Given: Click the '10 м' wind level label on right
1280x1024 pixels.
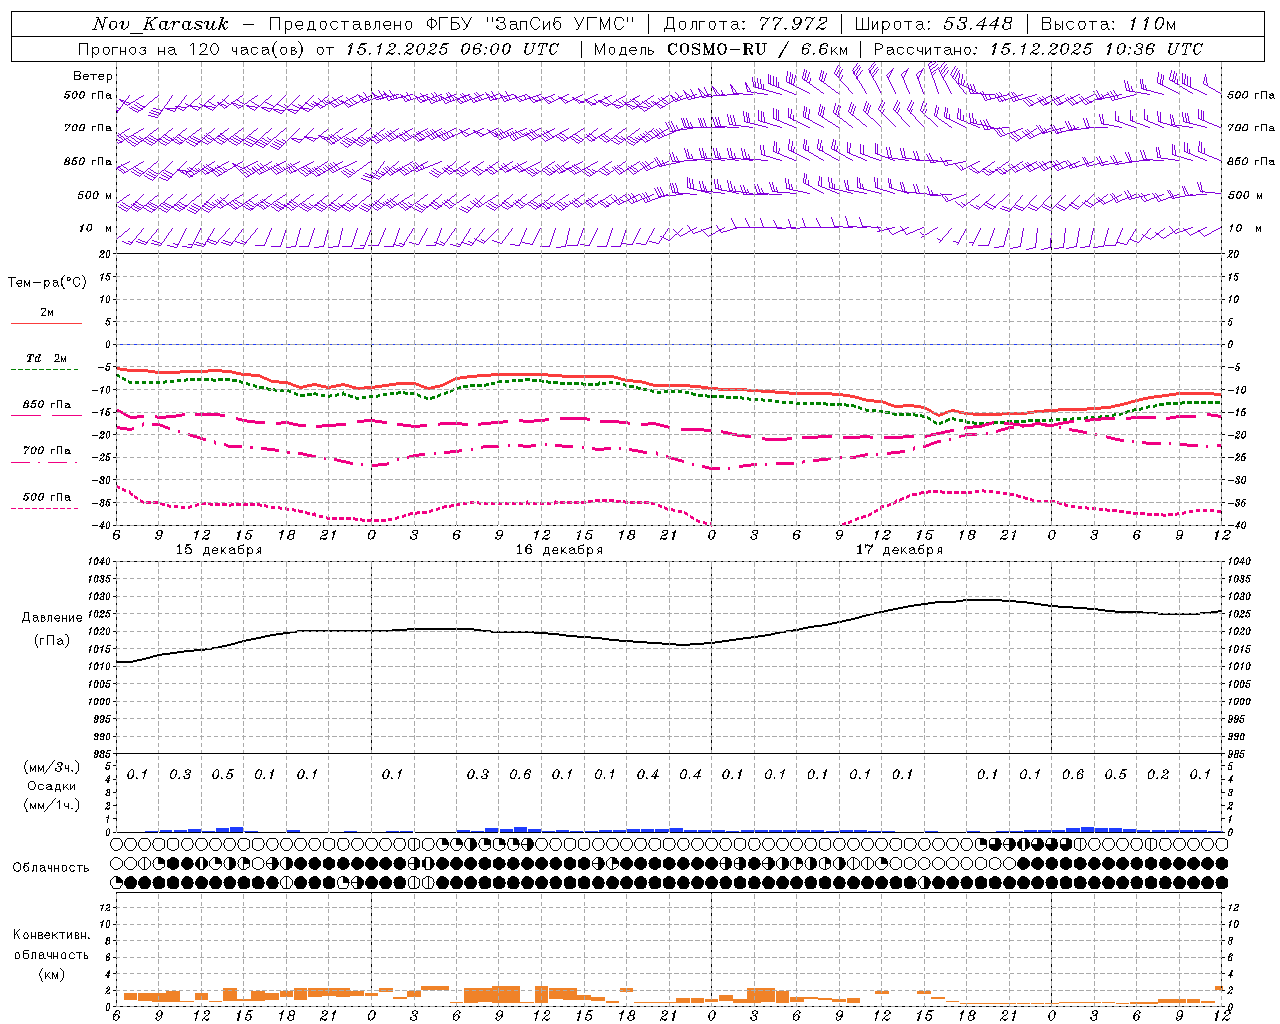Looking at the screenshot, I should (1245, 229).
